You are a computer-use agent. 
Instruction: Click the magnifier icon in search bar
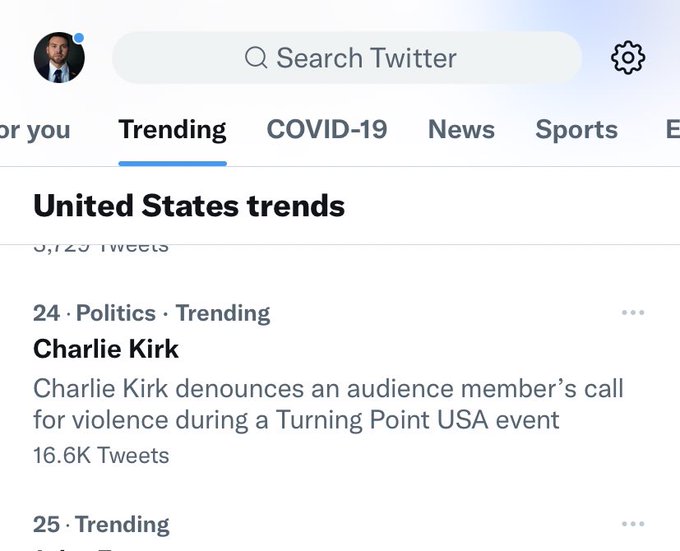256,58
